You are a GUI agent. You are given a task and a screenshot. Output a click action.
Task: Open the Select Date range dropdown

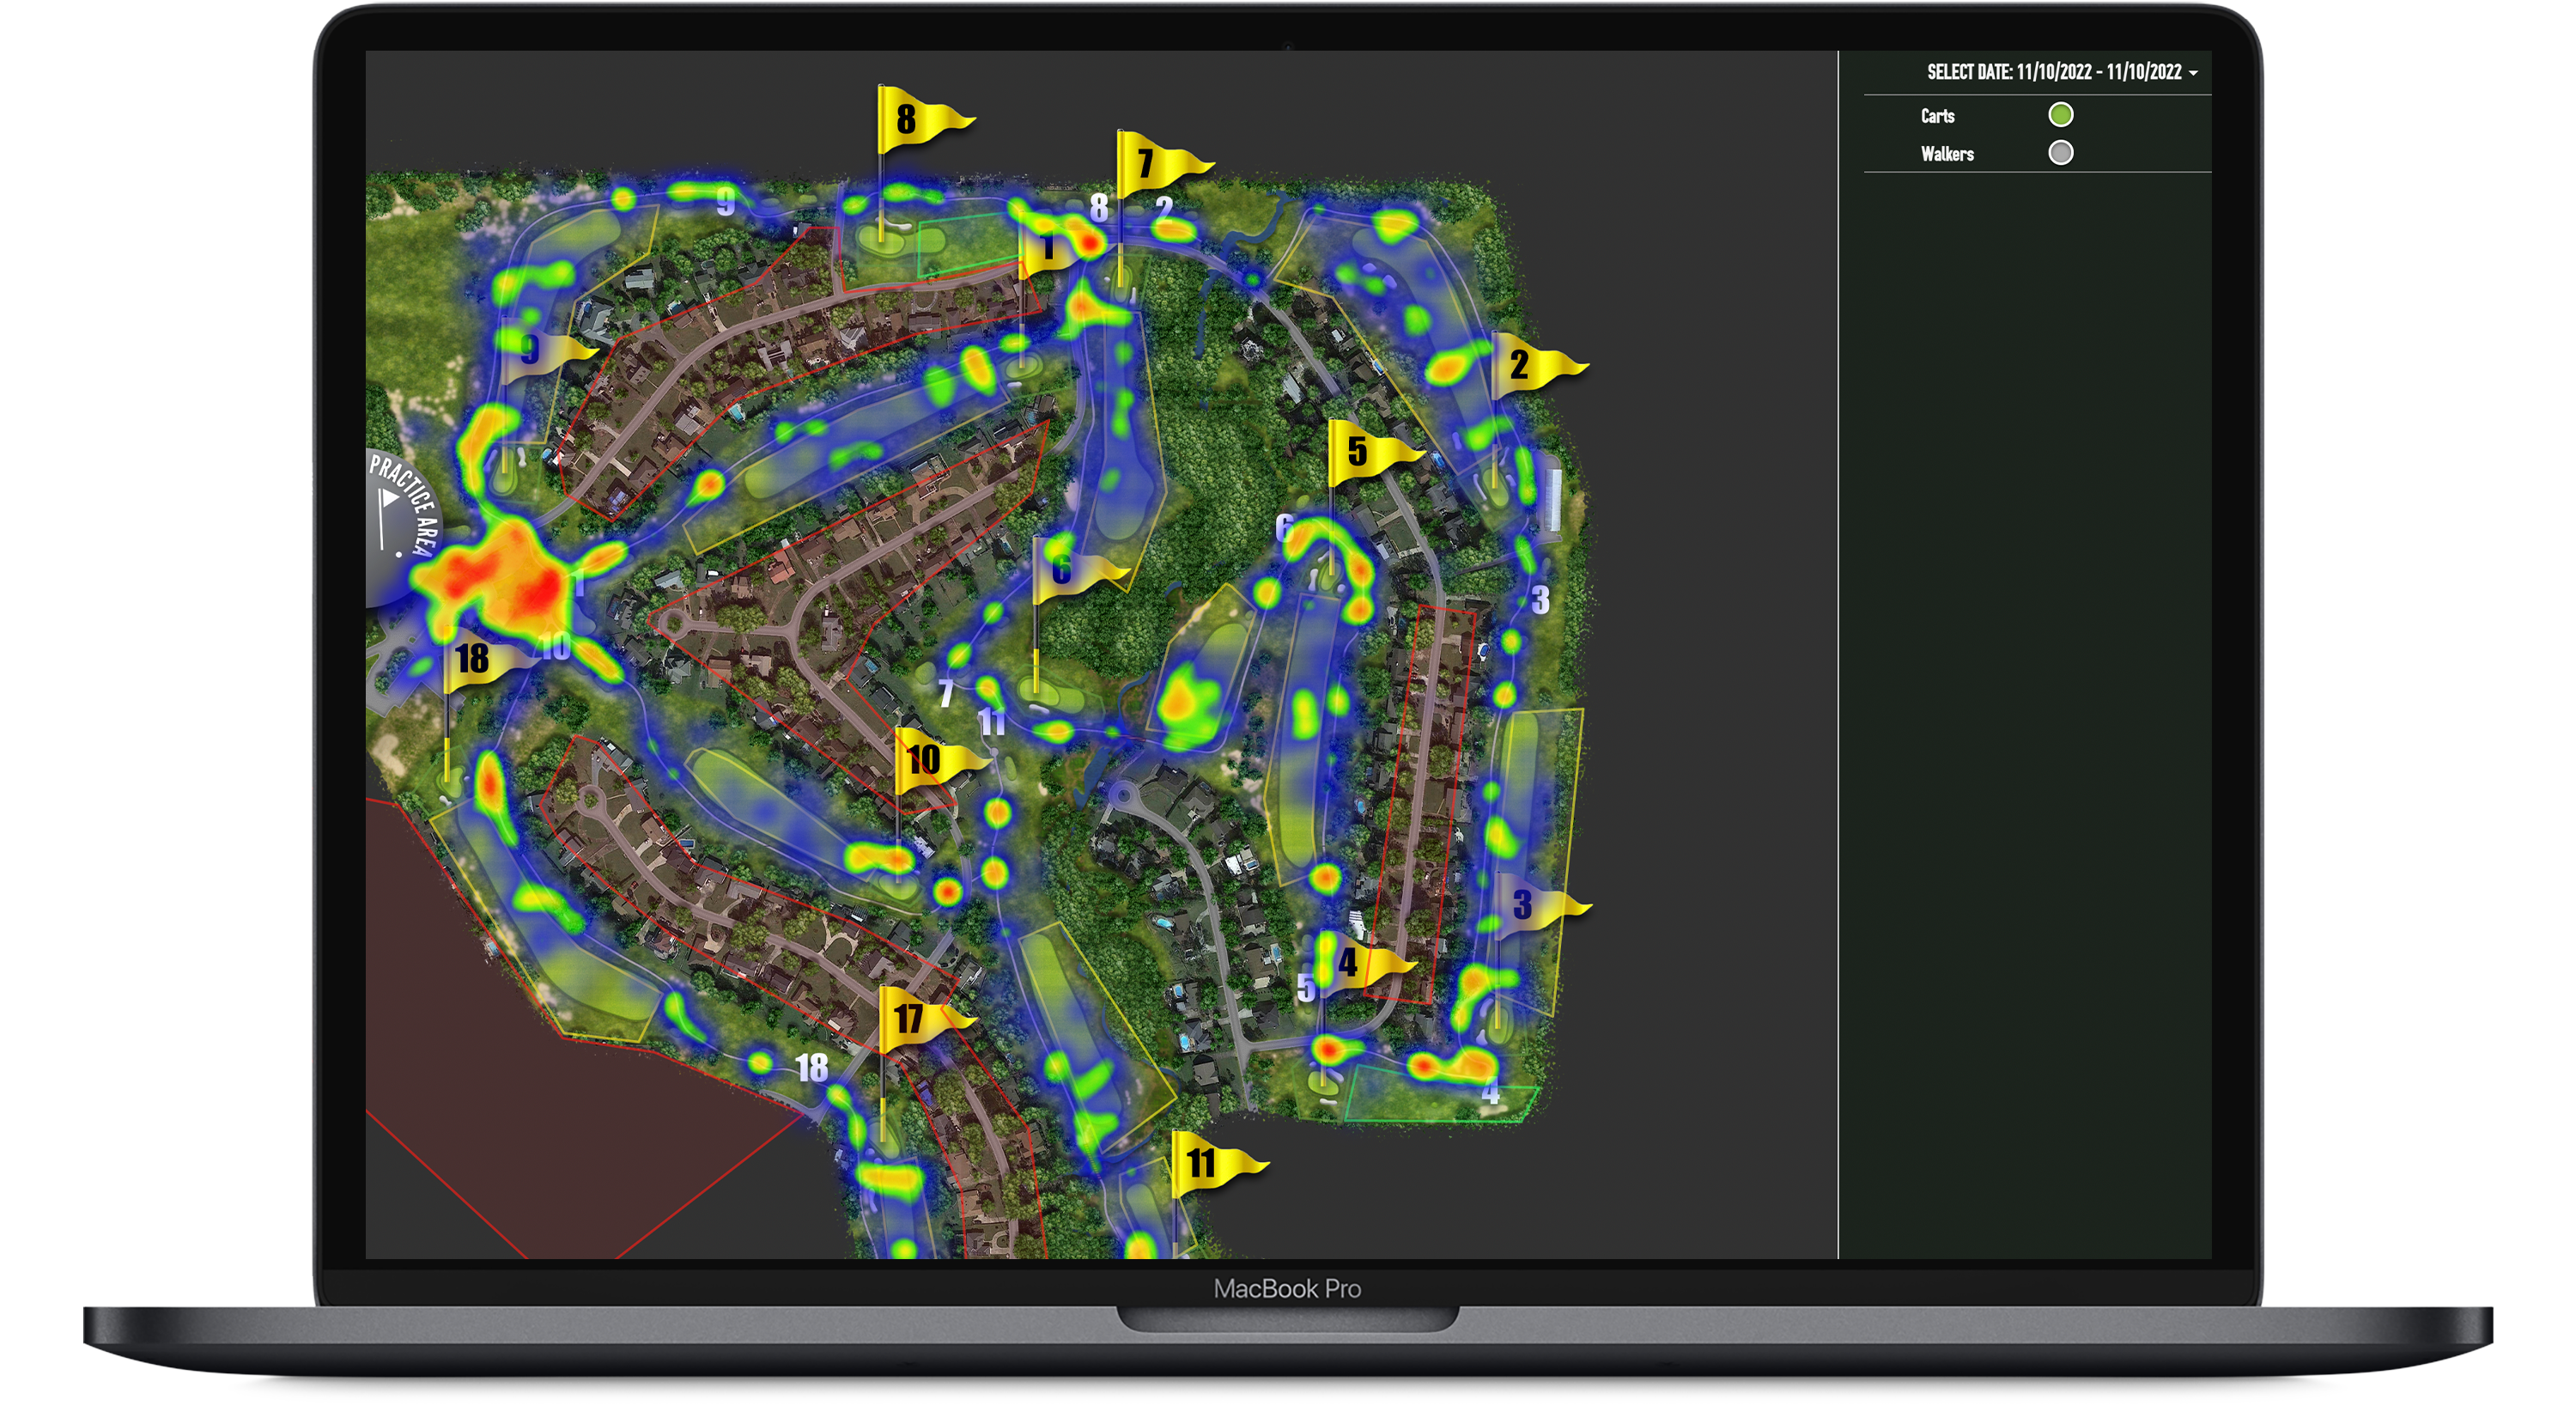(2061, 72)
